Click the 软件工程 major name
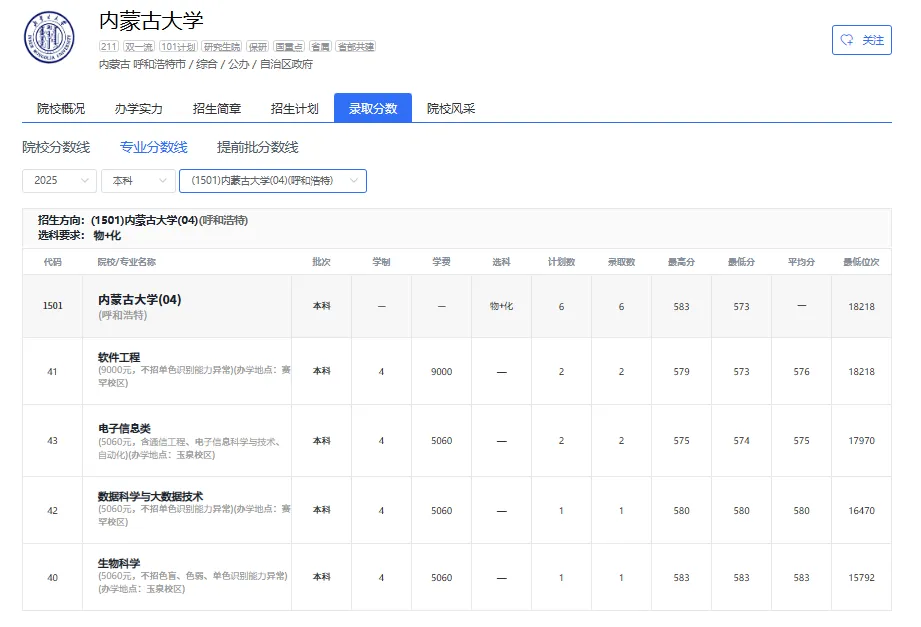The height and width of the screenshot is (627, 921). (119, 357)
